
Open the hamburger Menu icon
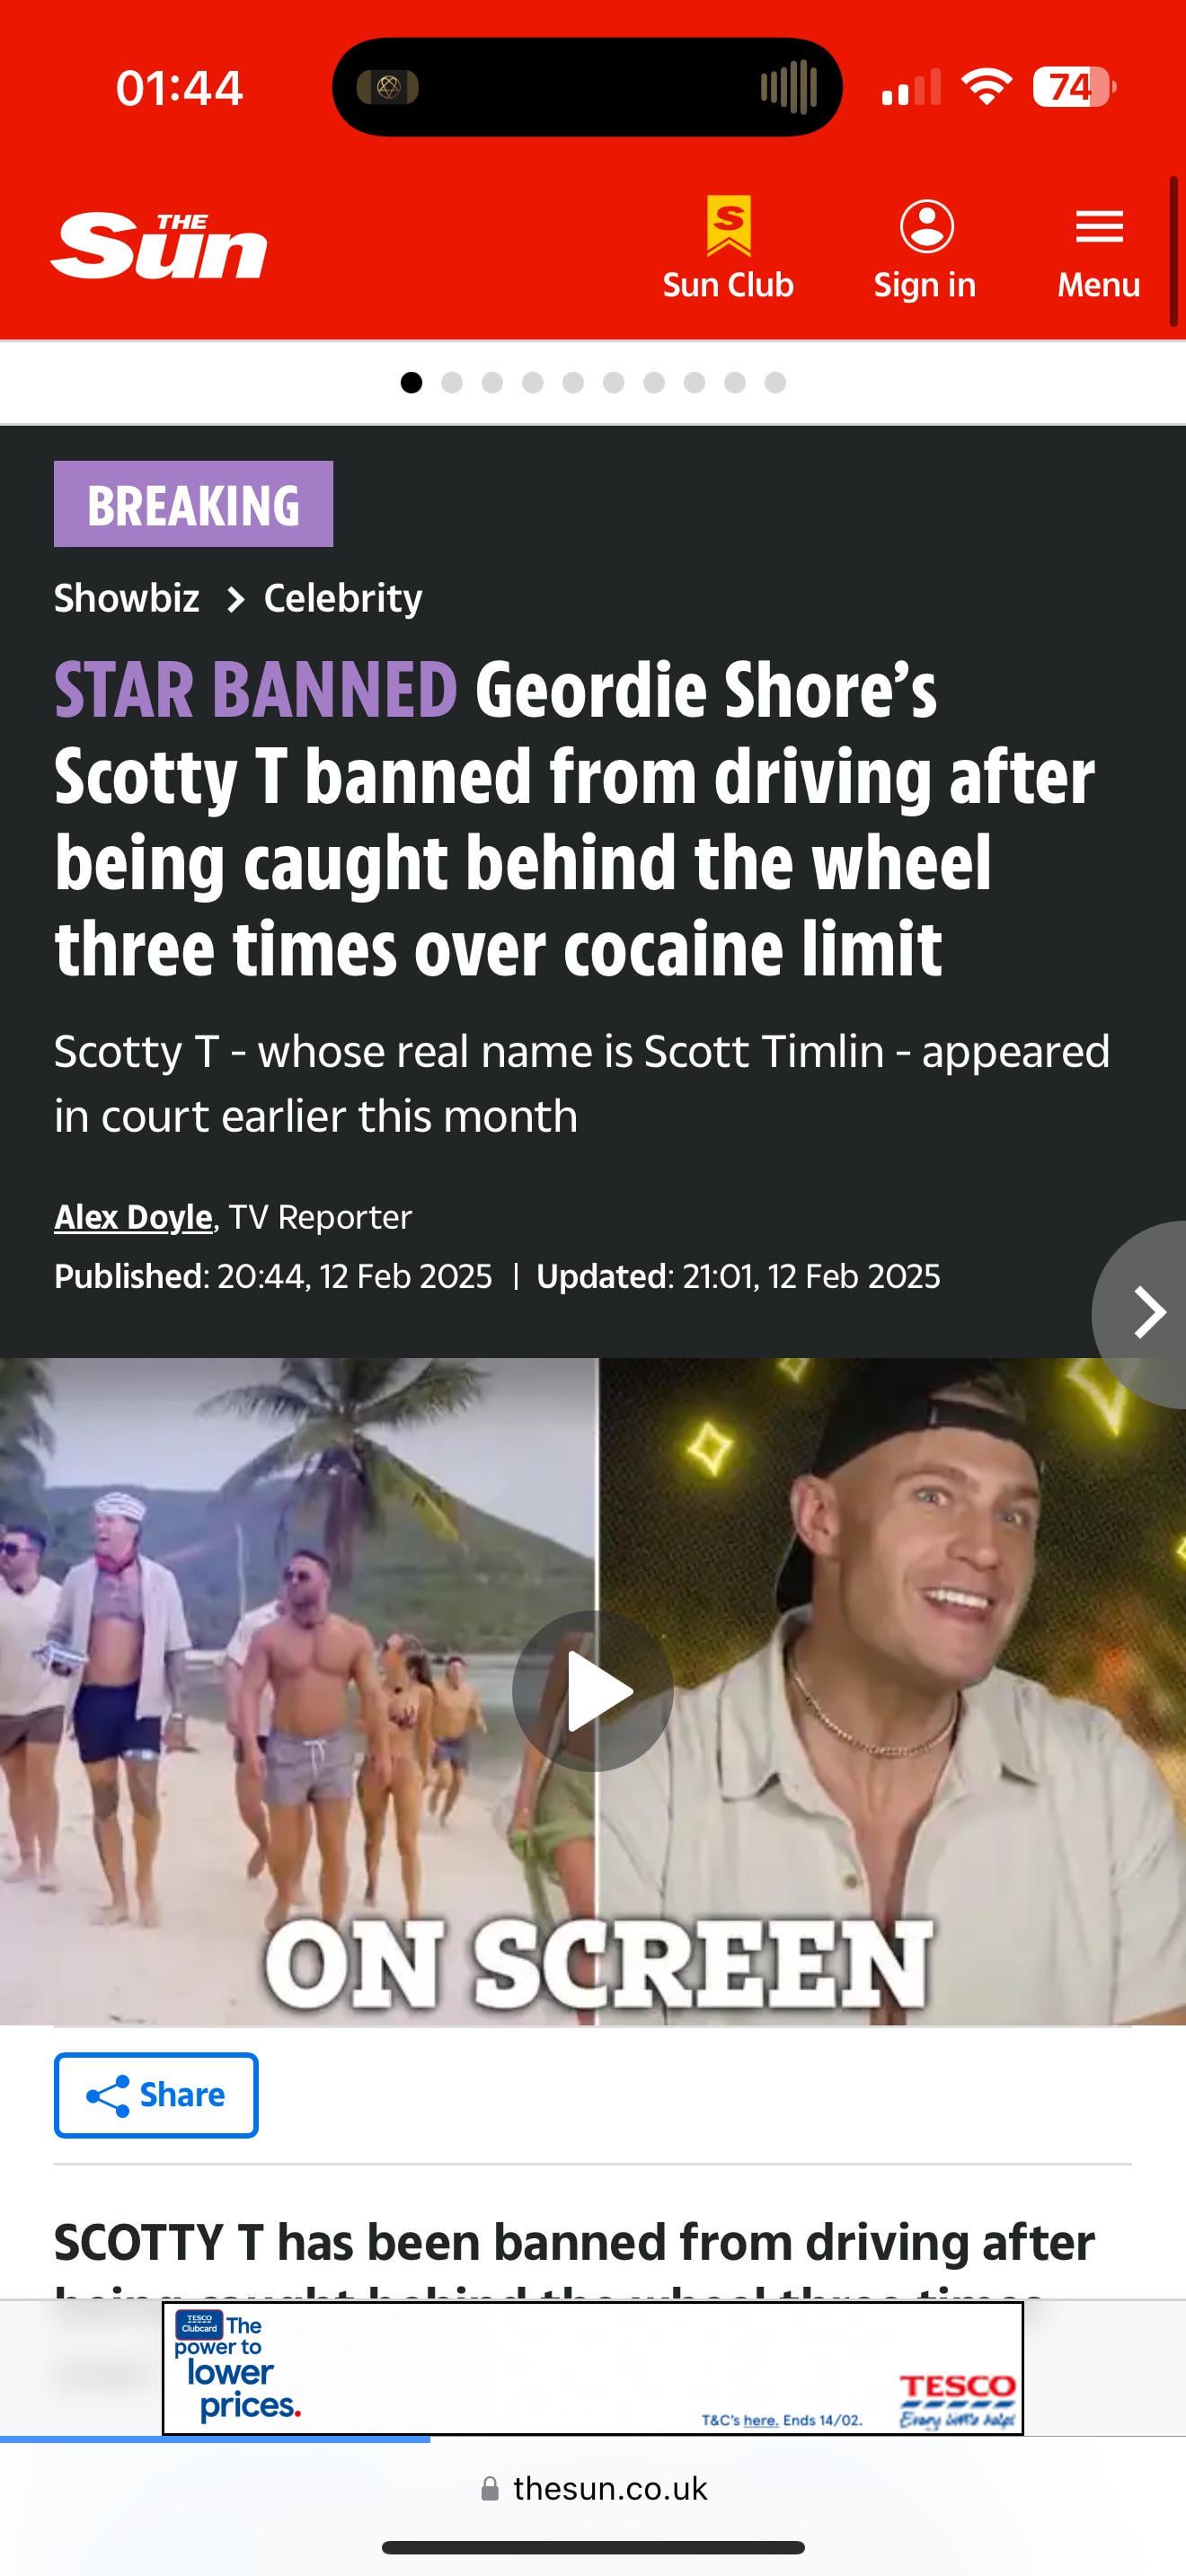click(1099, 227)
